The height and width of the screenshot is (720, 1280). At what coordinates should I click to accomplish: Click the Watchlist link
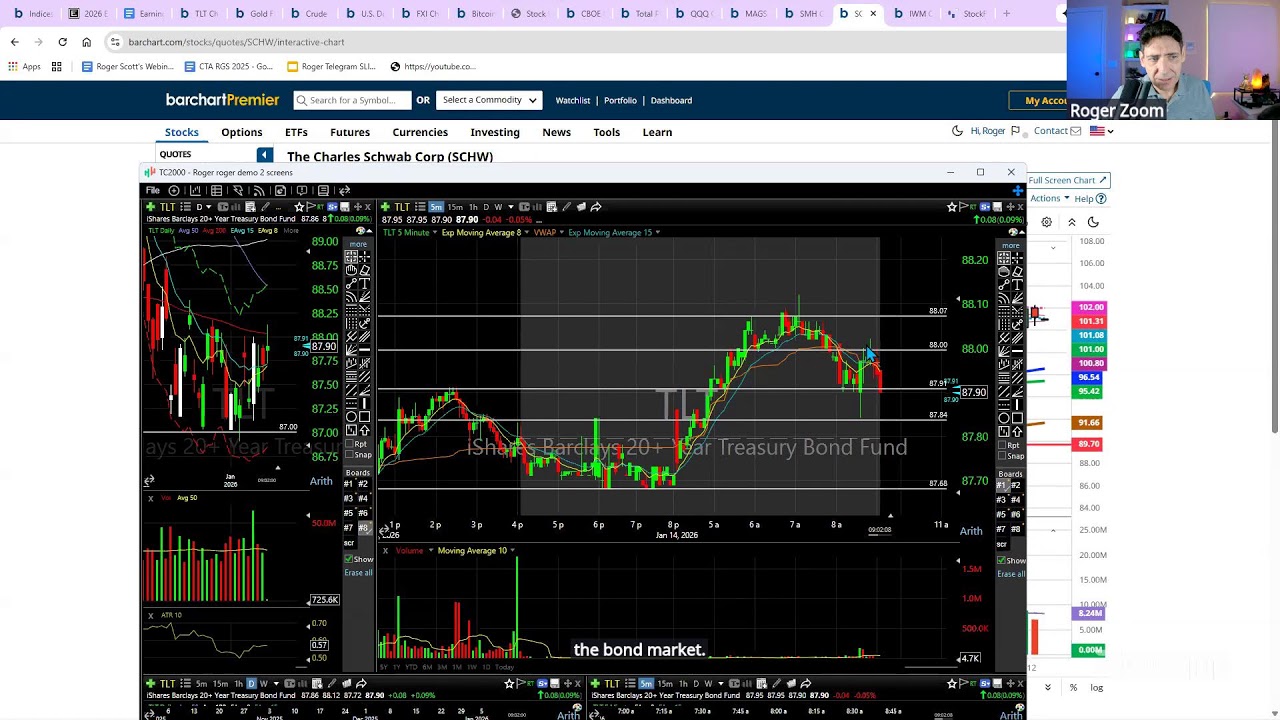click(x=573, y=100)
